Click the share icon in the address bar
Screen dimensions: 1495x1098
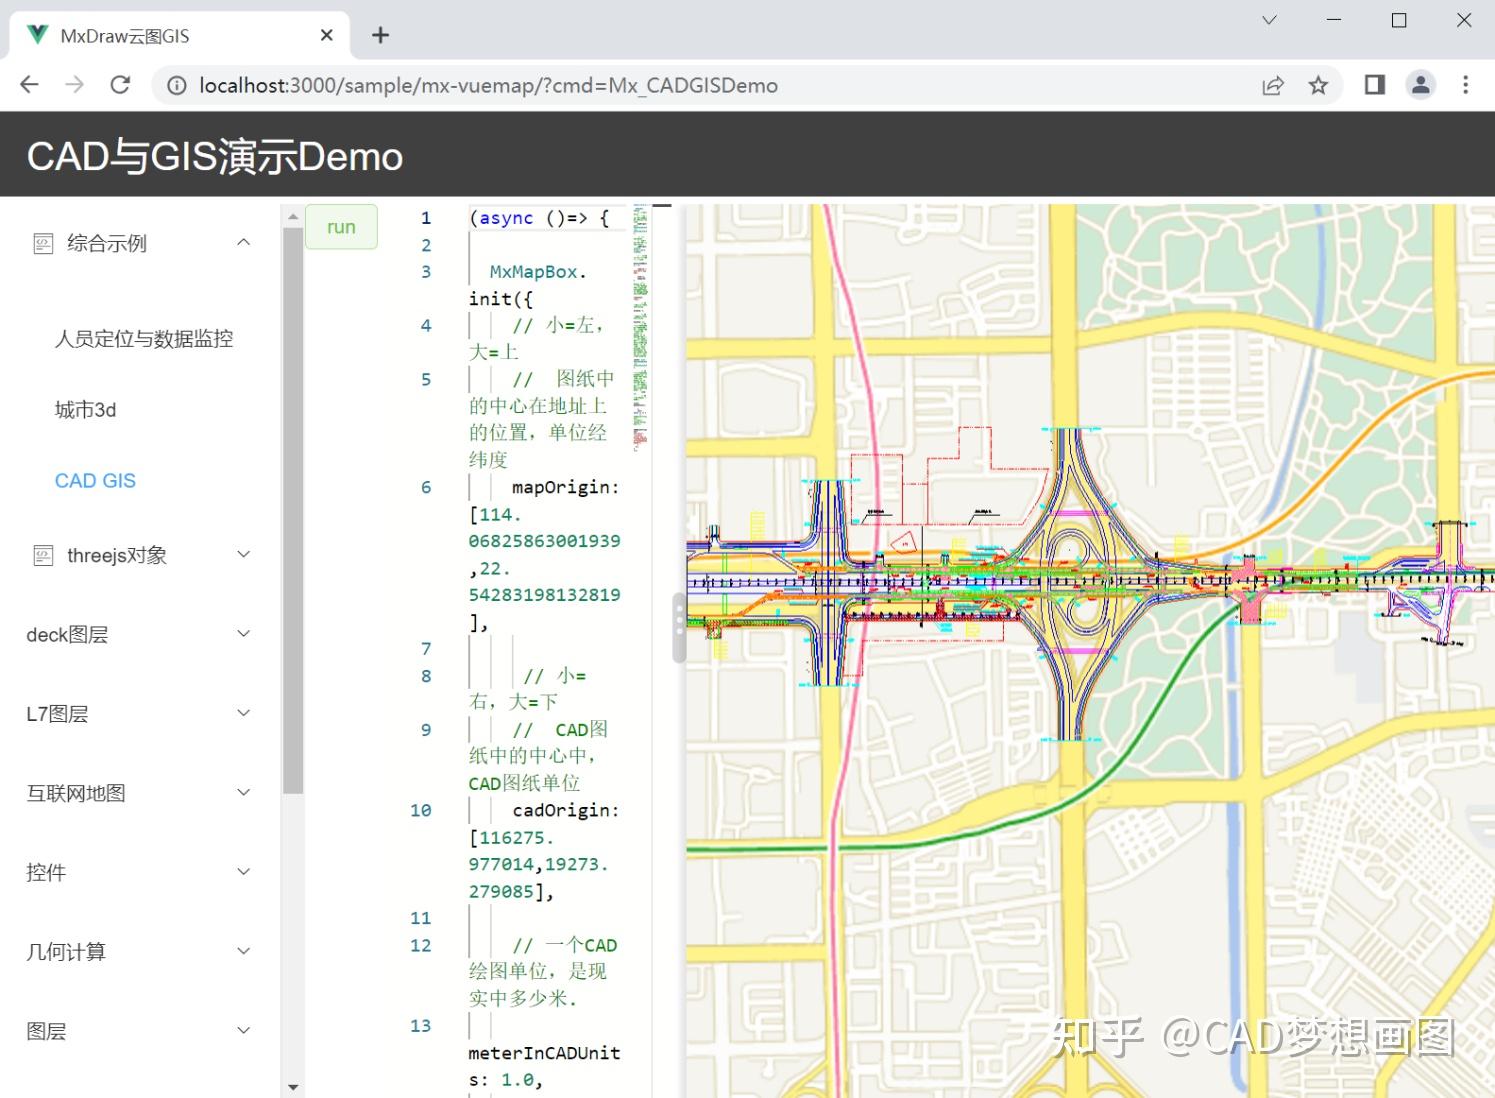pos(1272,85)
